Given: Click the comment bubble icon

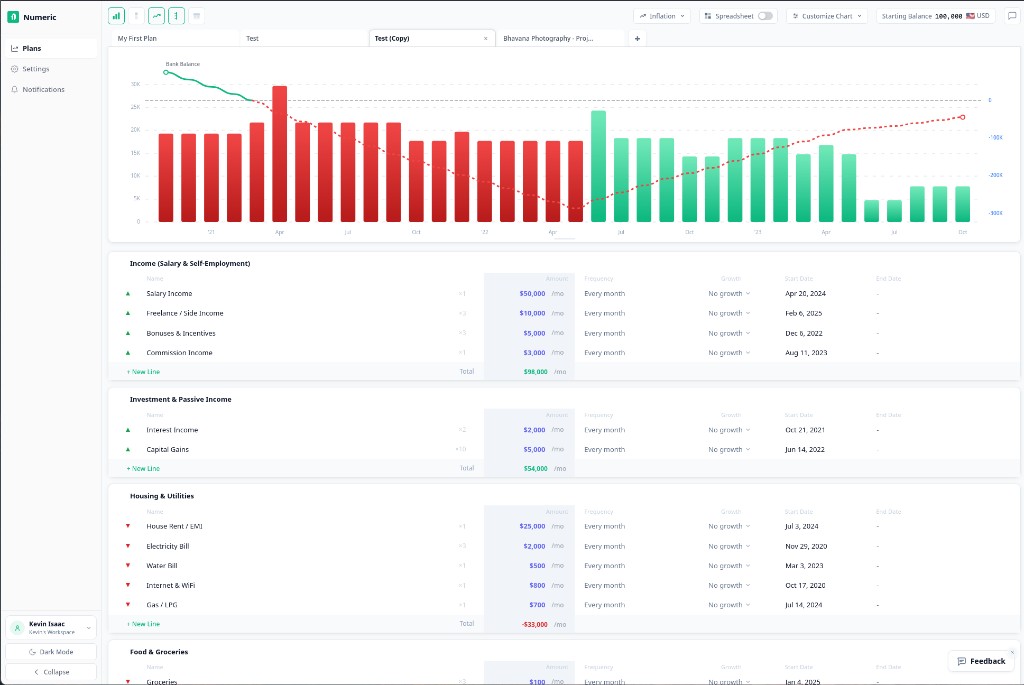Looking at the screenshot, I should [1011, 16].
